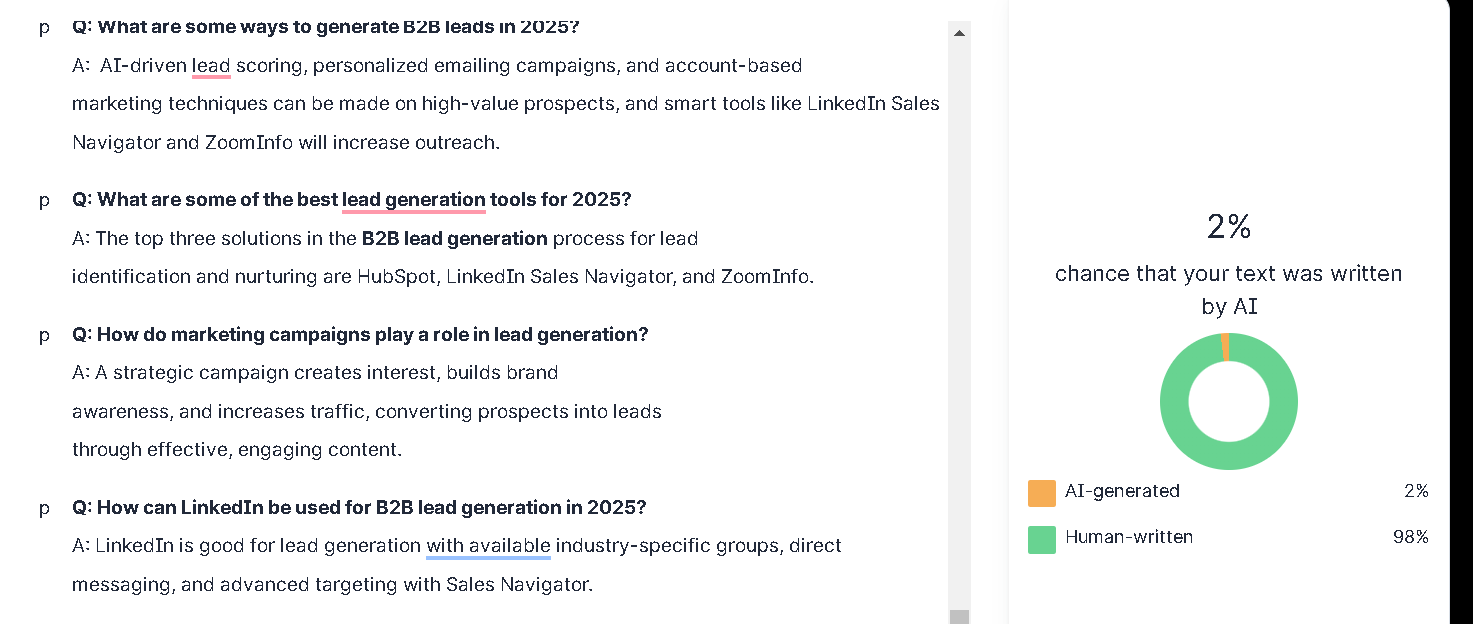Image resolution: width=1473 pixels, height=624 pixels.
Task: Select the underlined phrase 'lead generation' in second question
Action: tap(413, 199)
